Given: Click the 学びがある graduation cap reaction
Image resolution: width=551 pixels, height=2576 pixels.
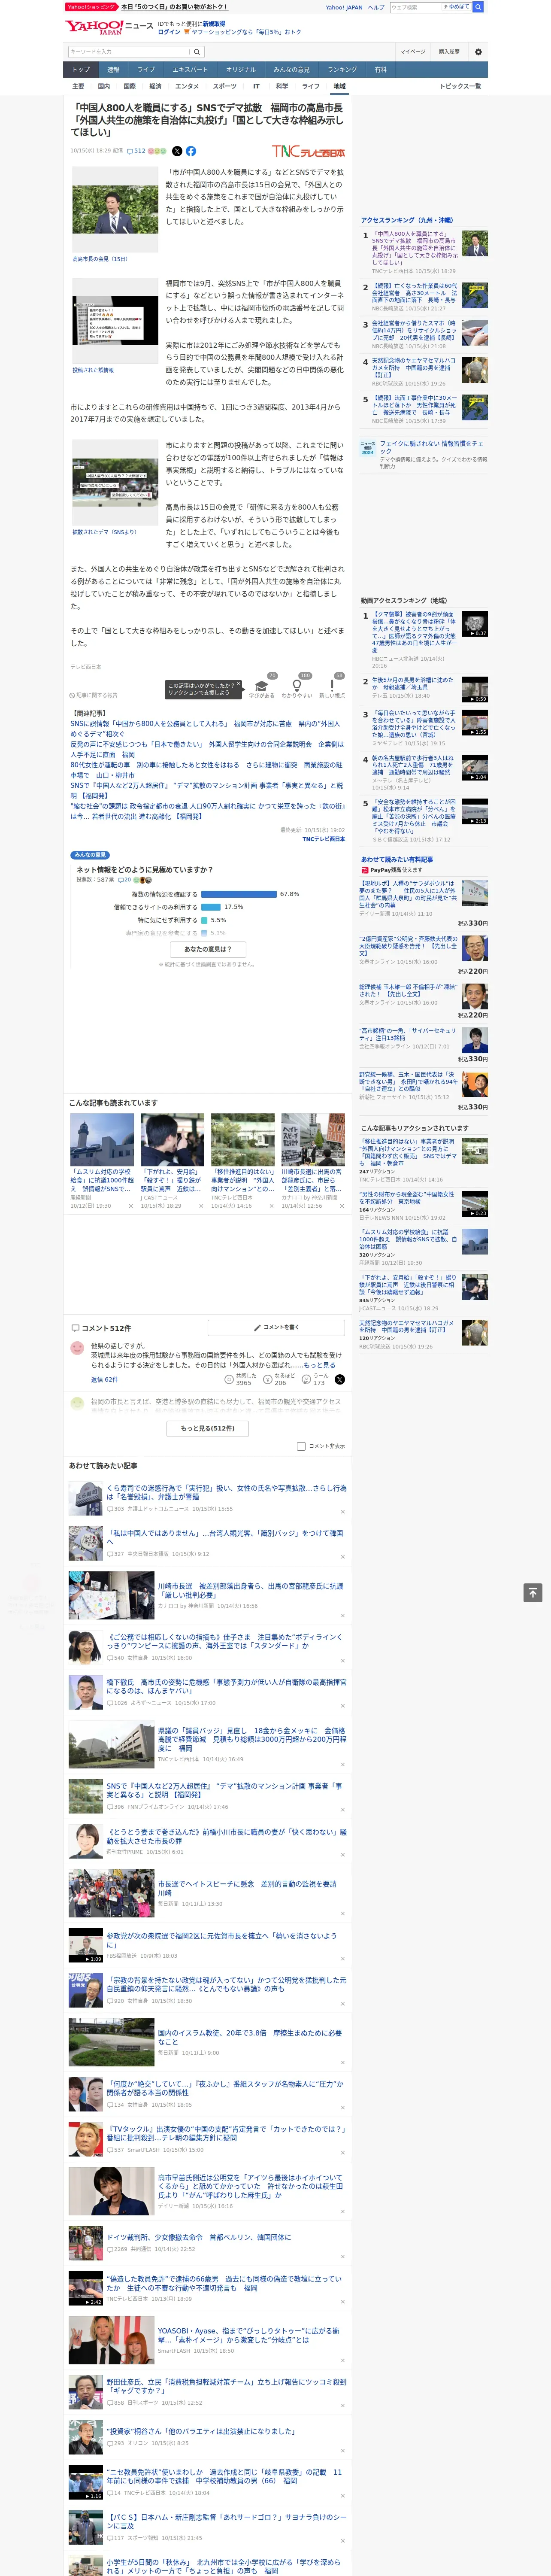Looking at the screenshot, I should 262,686.
